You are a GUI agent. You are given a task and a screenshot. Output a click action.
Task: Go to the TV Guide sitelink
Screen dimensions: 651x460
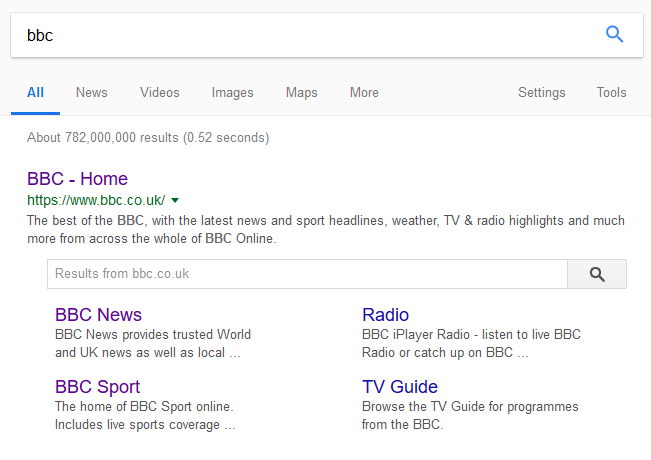400,387
